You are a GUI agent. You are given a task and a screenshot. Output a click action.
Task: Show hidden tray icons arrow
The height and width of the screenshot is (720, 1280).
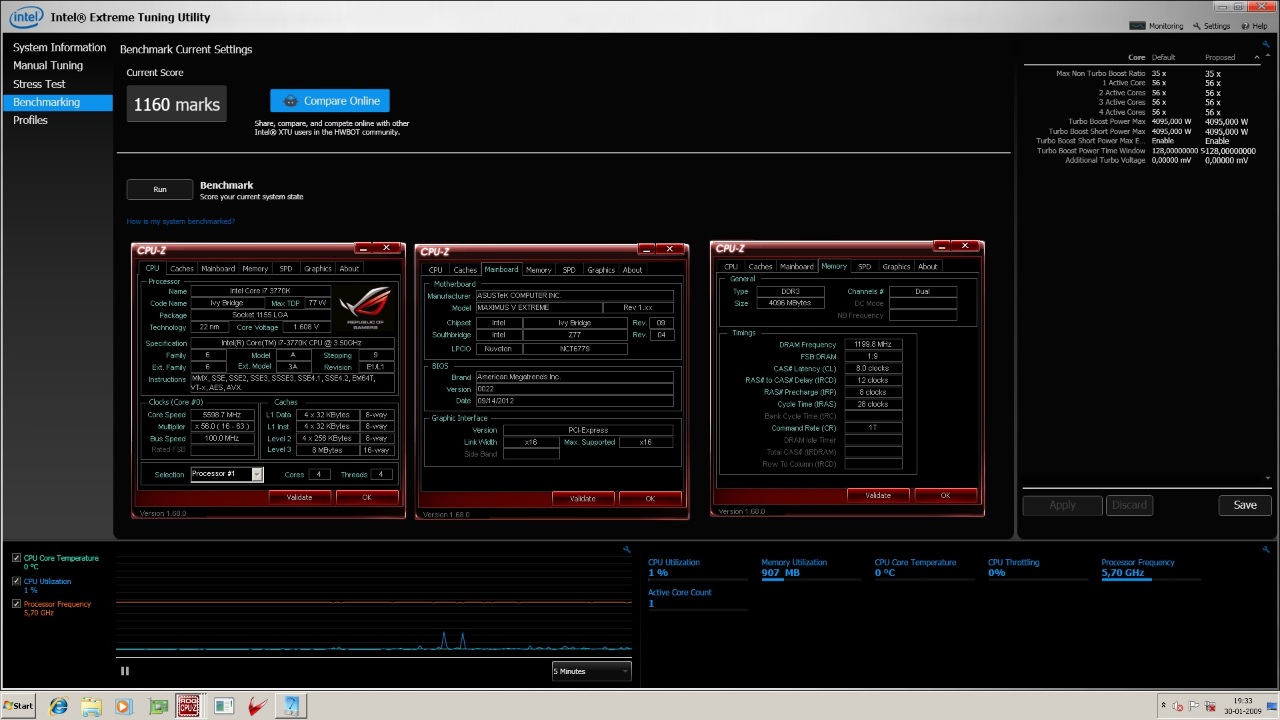(x=1162, y=706)
